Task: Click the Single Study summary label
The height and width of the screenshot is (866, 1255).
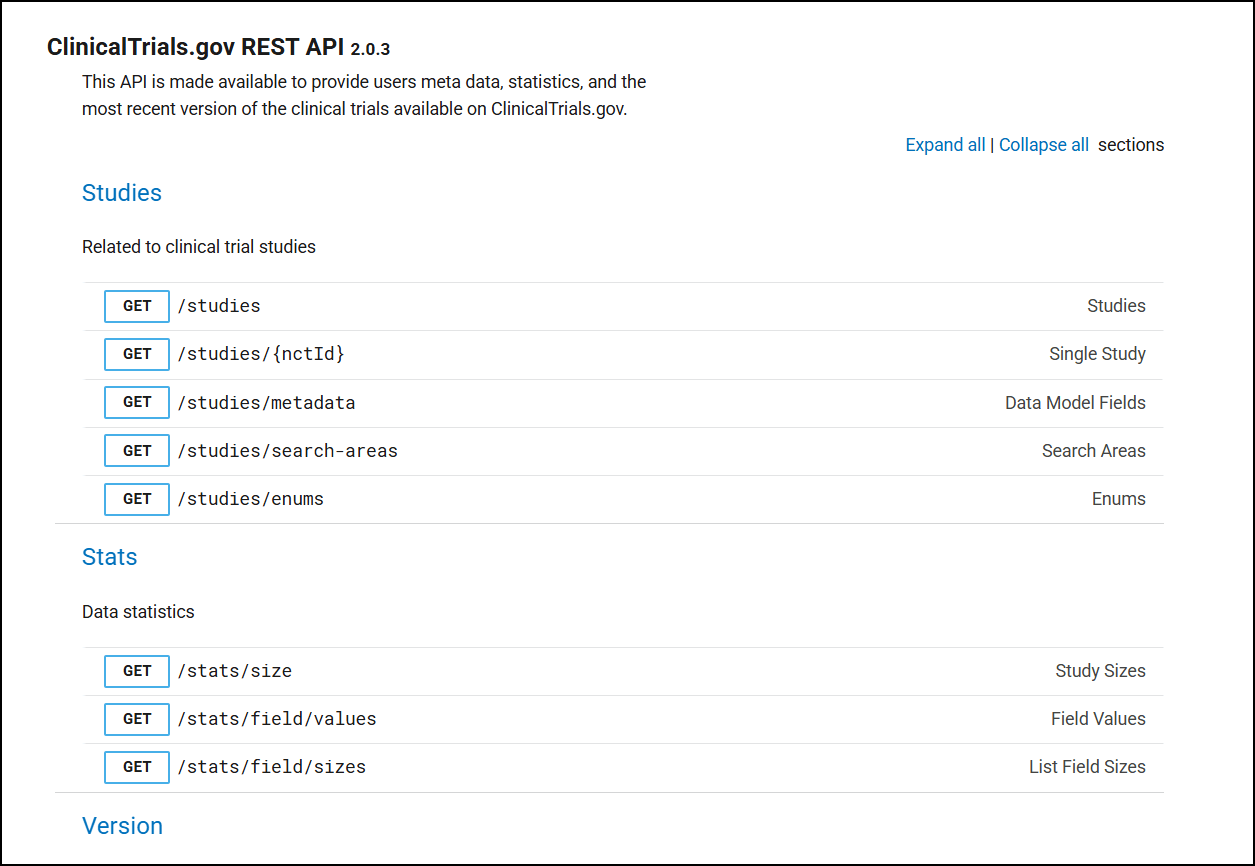Action: (1097, 354)
